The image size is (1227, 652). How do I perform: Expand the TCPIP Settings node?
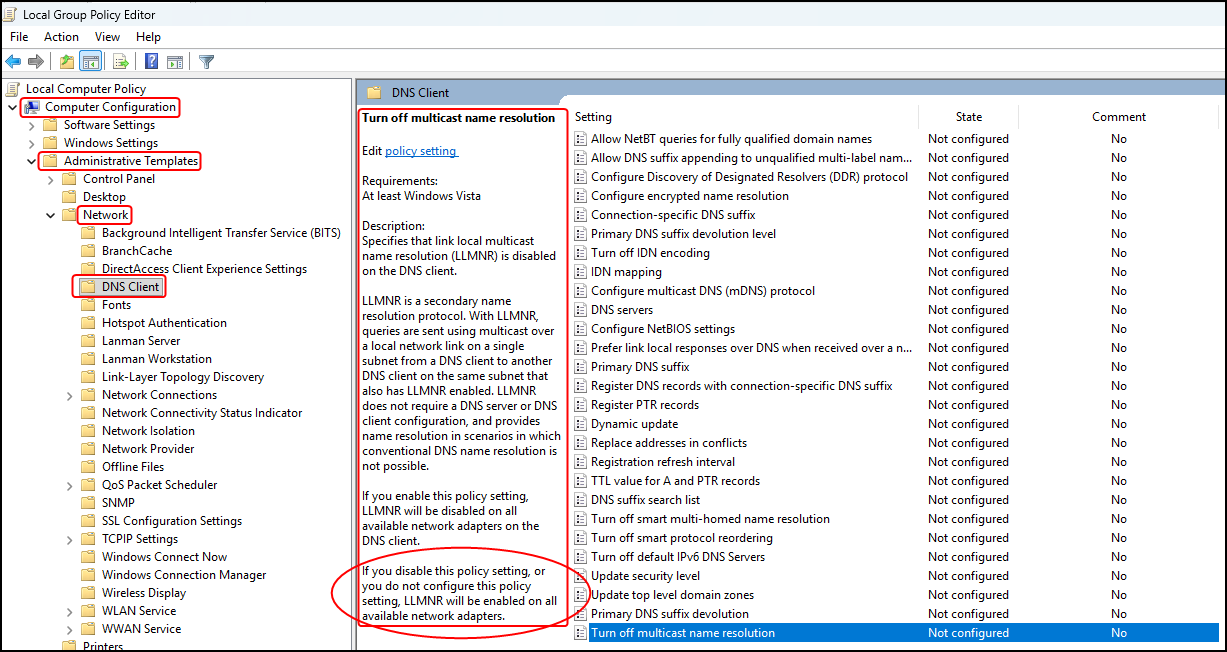pos(70,539)
